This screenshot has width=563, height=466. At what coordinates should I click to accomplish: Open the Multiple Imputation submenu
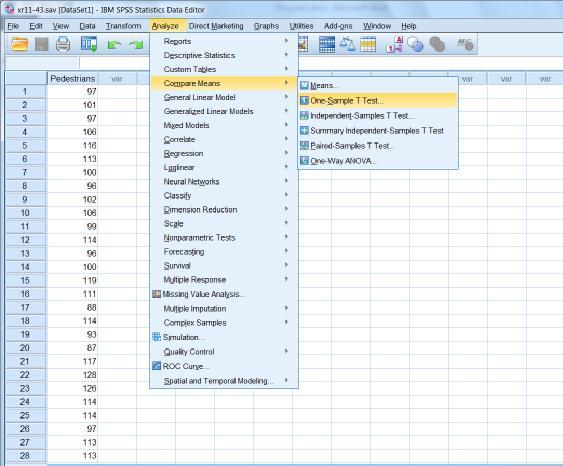tap(224, 309)
